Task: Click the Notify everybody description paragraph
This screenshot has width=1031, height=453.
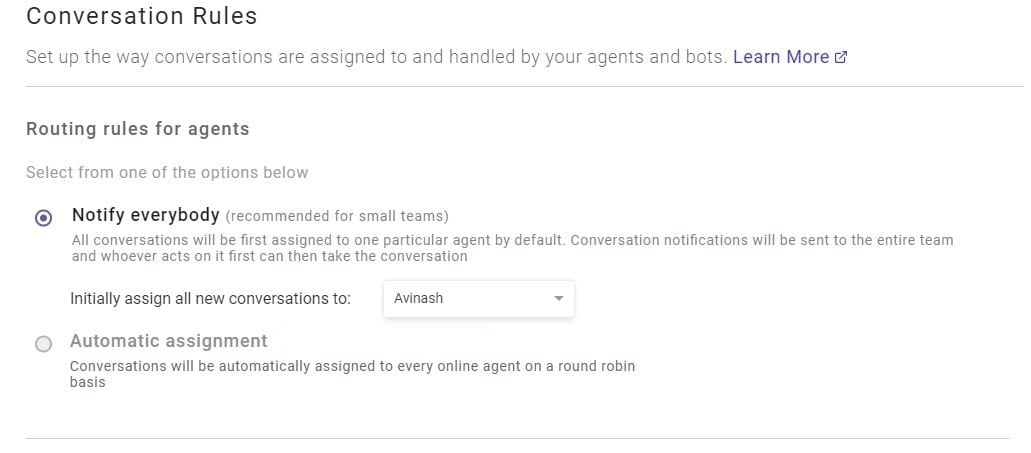Action: 512,248
